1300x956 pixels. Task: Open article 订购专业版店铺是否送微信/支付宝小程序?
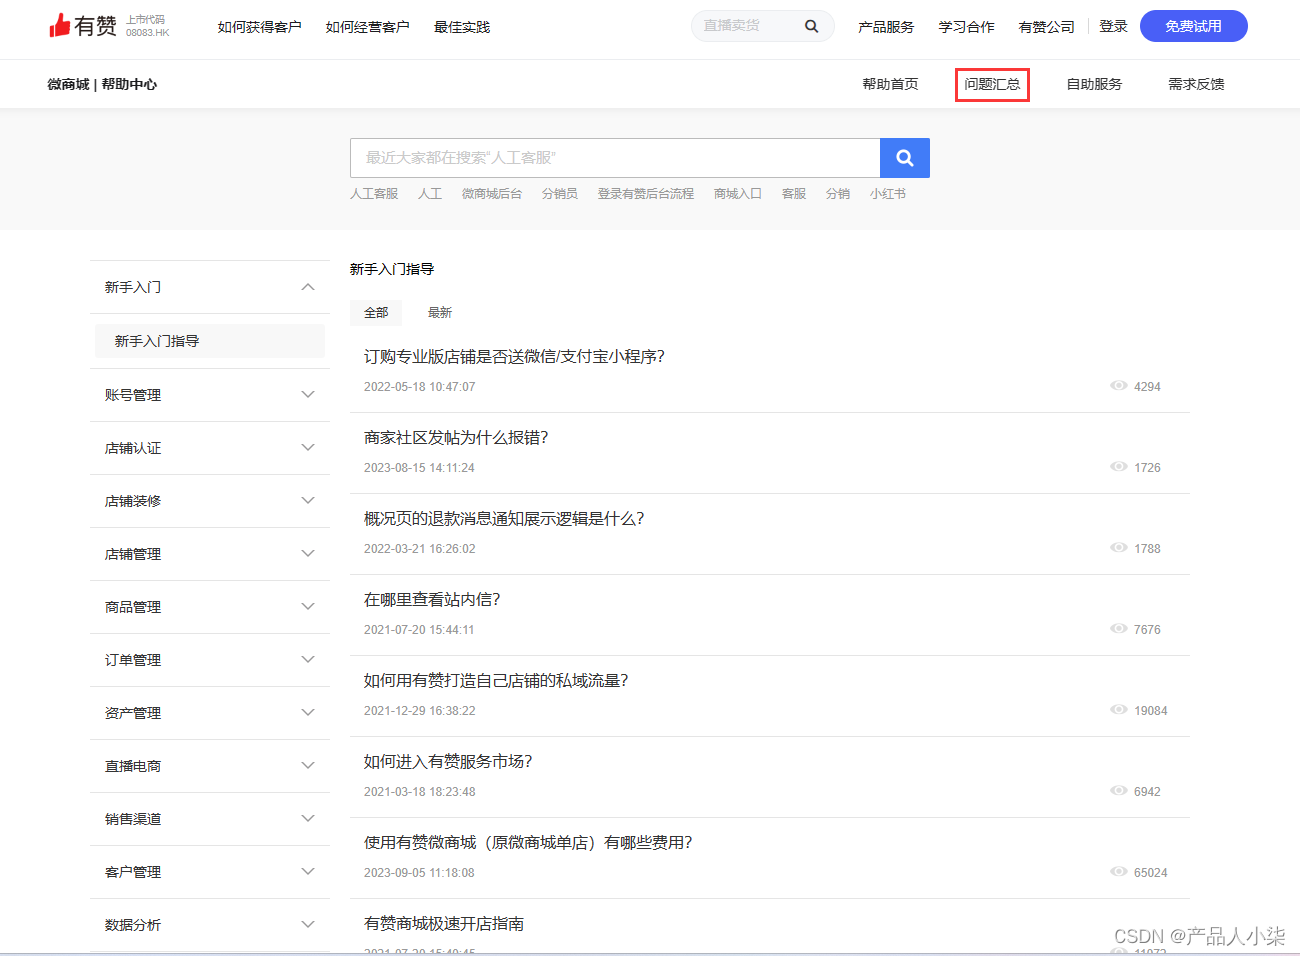(514, 357)
